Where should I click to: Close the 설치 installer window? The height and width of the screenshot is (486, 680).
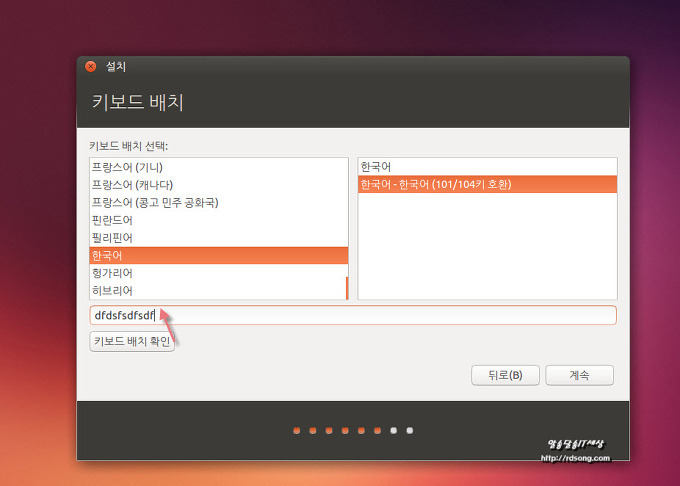tap(91, 67)
